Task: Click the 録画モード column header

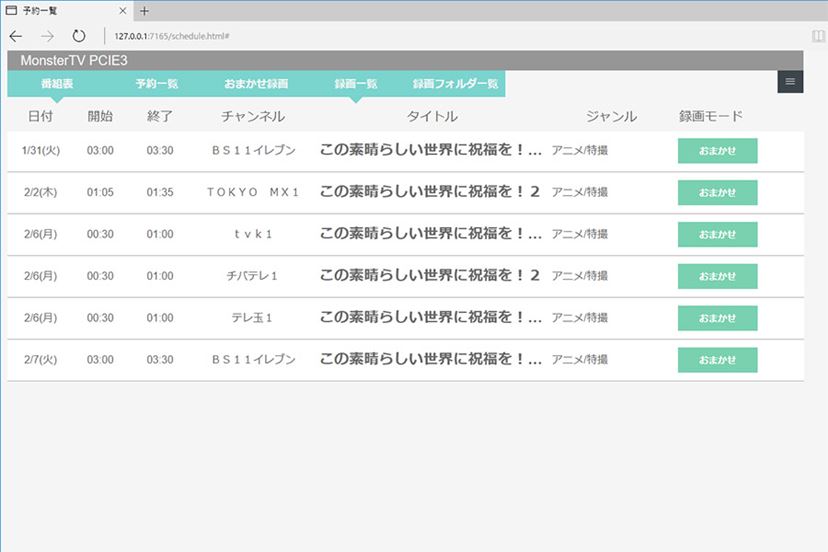Action: pos(711,116)
